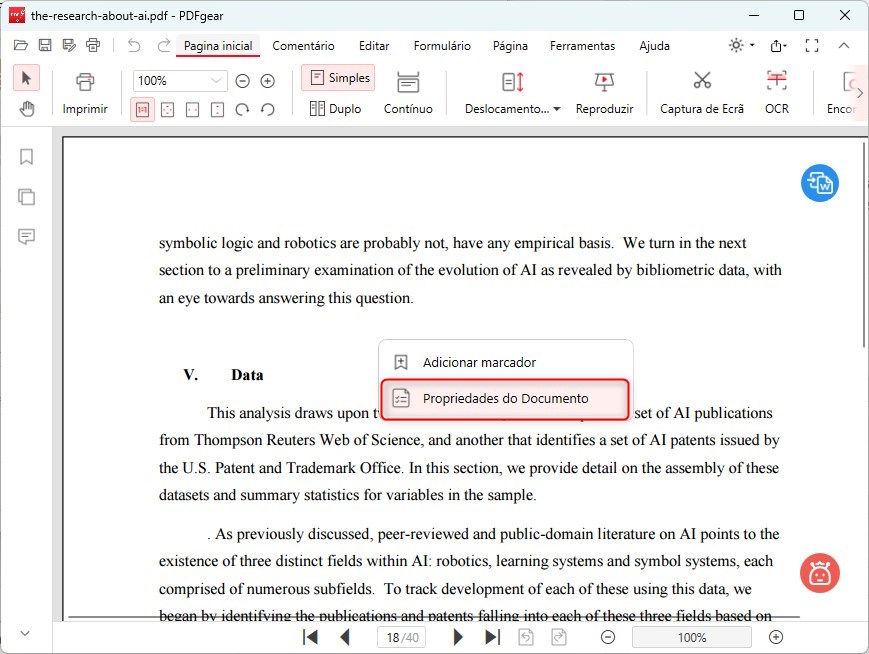This screenshot has width=869, height=654.
Task: Switch to the Ferramentas tab
Action: pos(583,46)
